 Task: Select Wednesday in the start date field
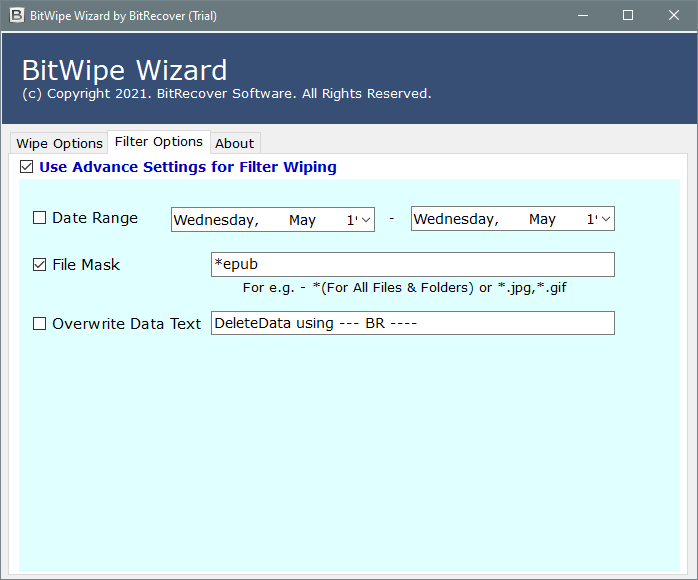pos(216,220)
